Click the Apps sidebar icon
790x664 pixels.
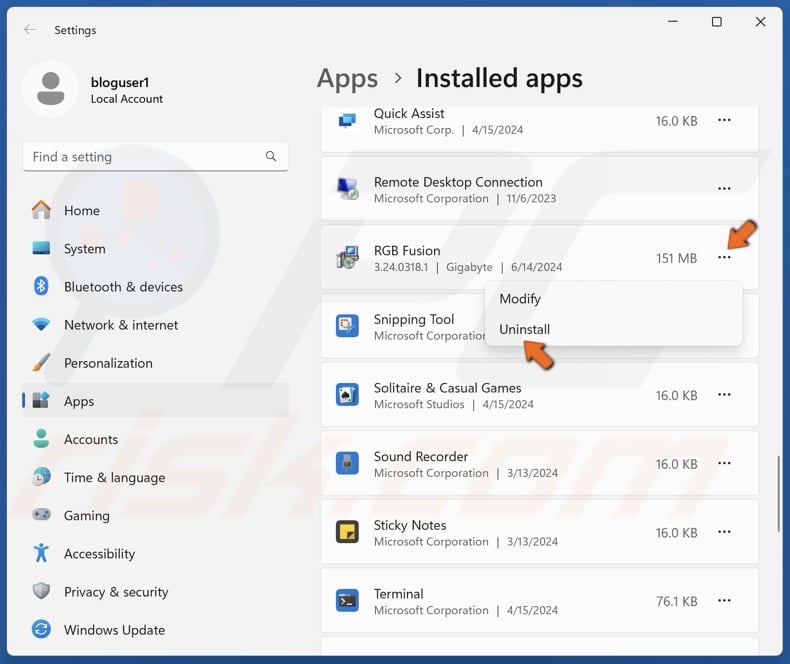(41, 401)
